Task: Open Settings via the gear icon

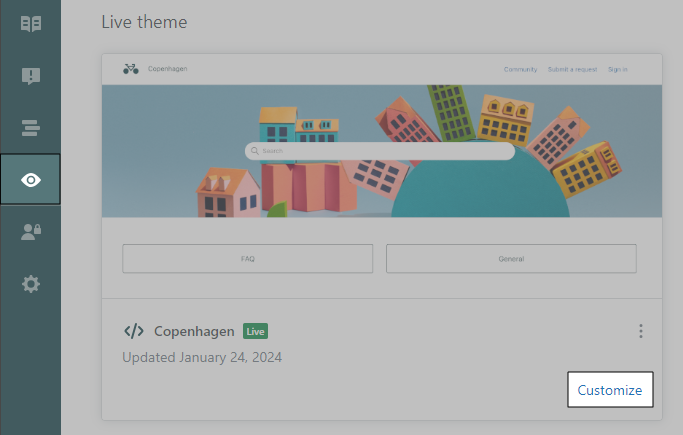Action: tap(30, 284)
